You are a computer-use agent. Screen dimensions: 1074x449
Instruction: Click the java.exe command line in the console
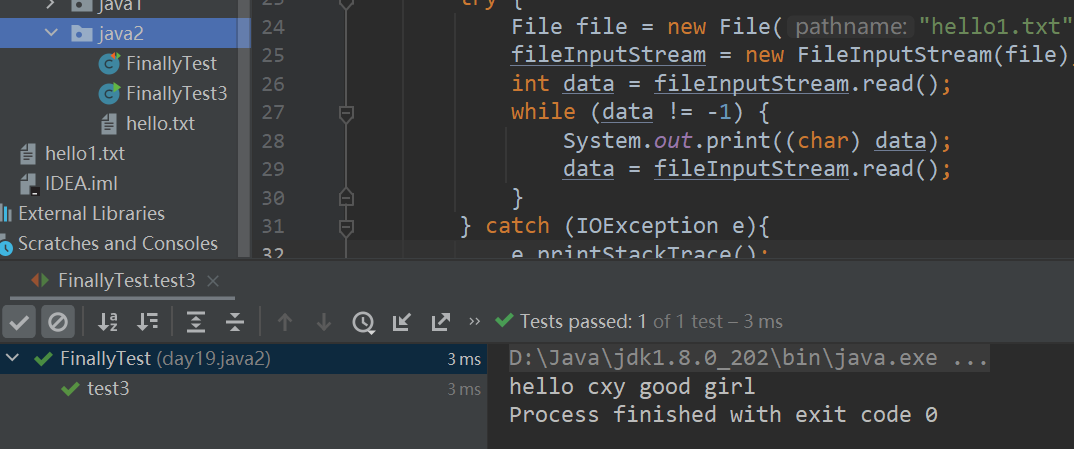(x=748, y=357)
